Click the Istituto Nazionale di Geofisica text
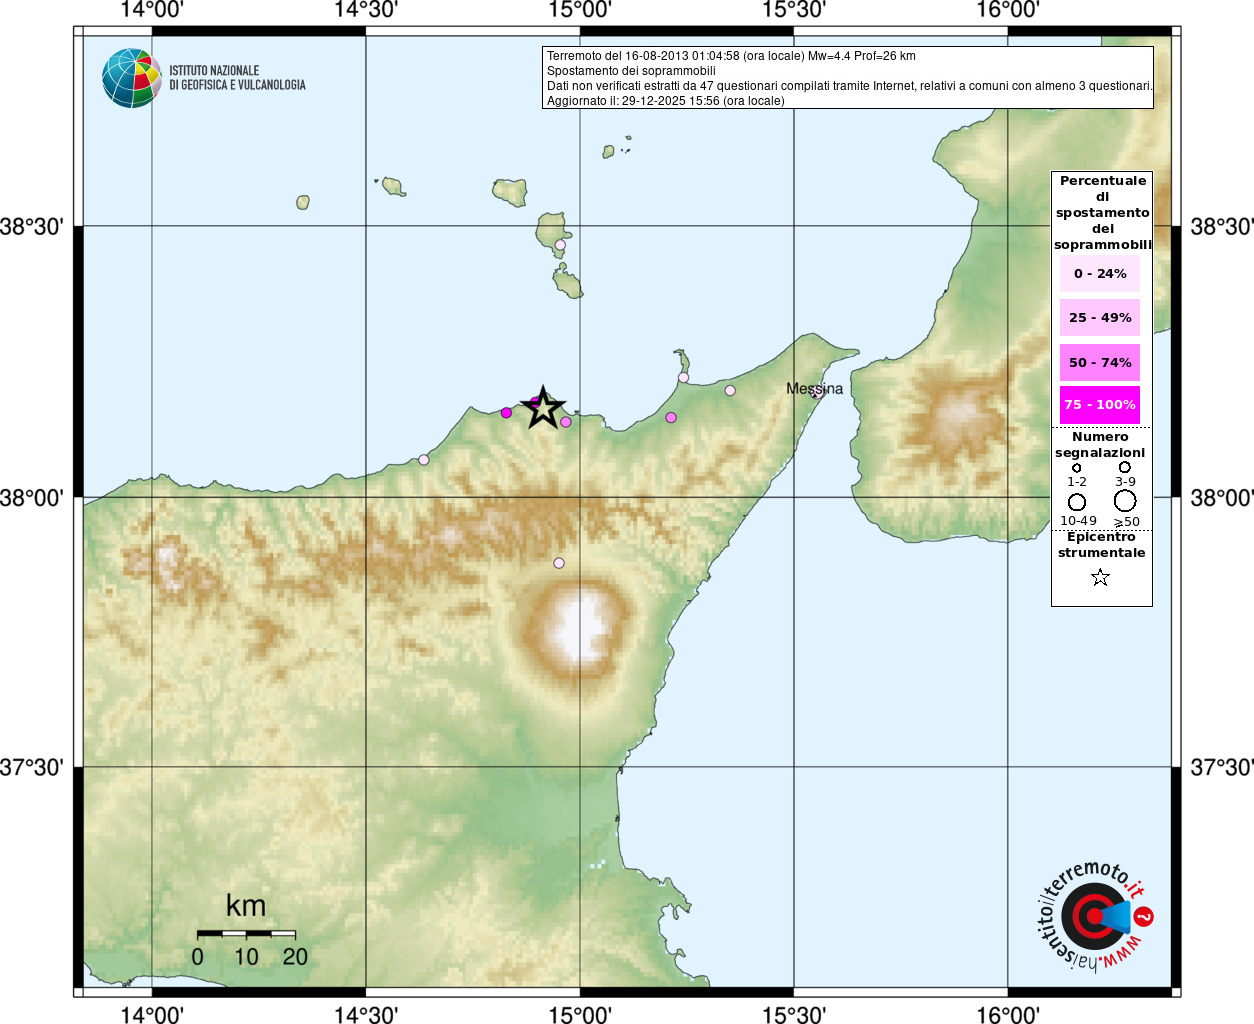The width and height of the screenshot is (1254, 1024). tap(237, 78)
